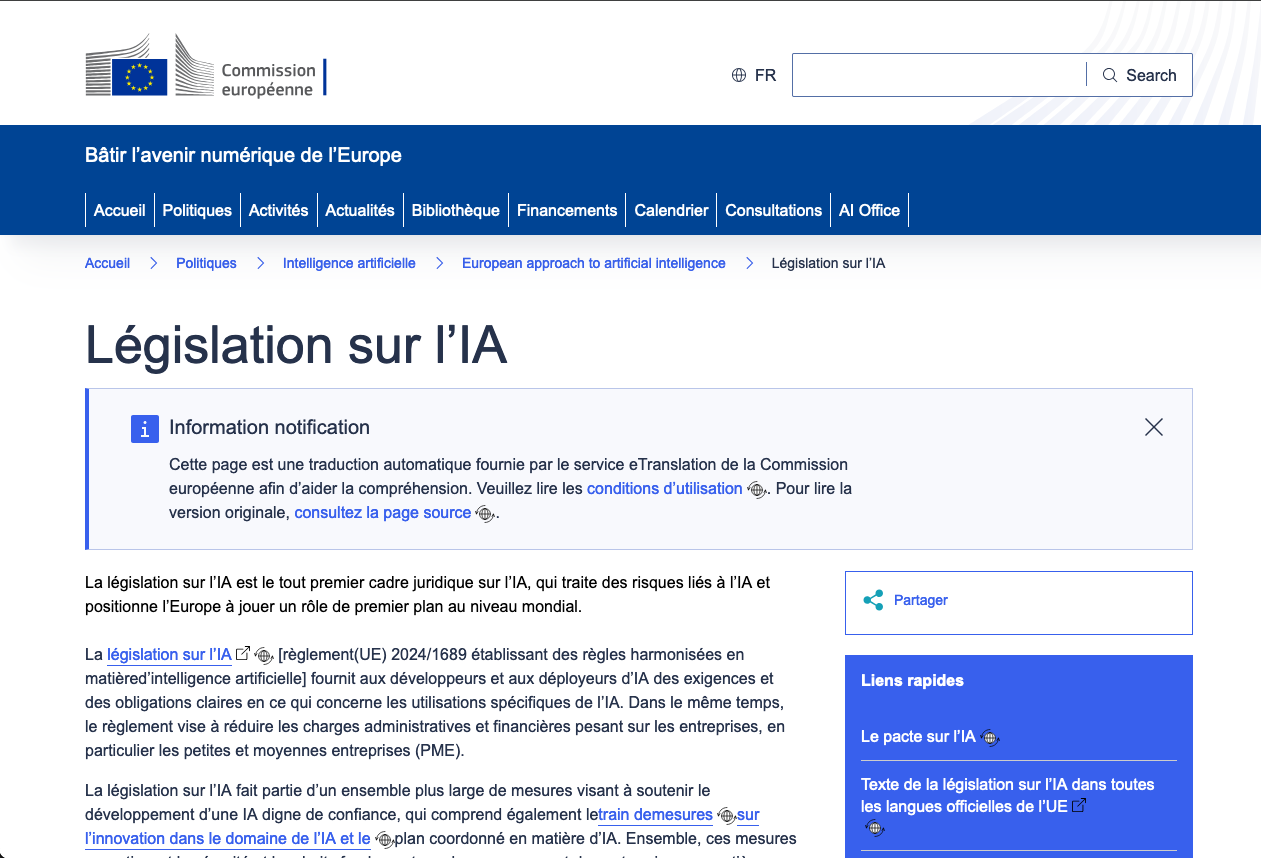This screenshot has width=1261, height=858.
Task: Click the Partager share icon
Action: pos(873,600)
